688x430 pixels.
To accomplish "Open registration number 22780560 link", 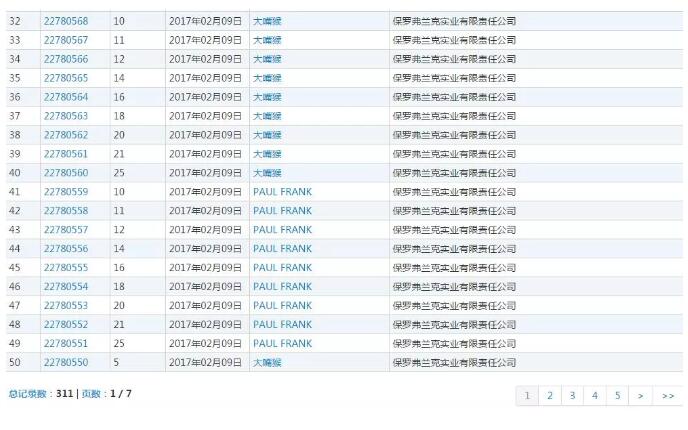I will pos(66,173).
